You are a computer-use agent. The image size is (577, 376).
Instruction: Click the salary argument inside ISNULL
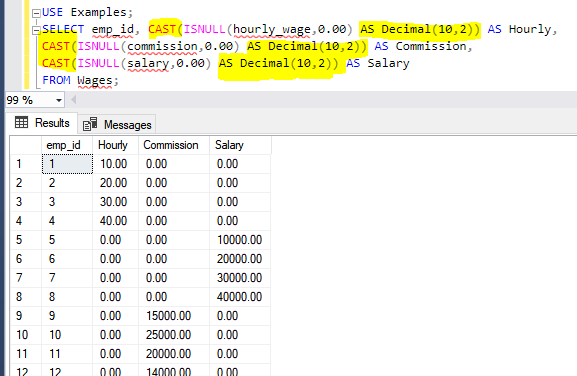click(148, 64)
